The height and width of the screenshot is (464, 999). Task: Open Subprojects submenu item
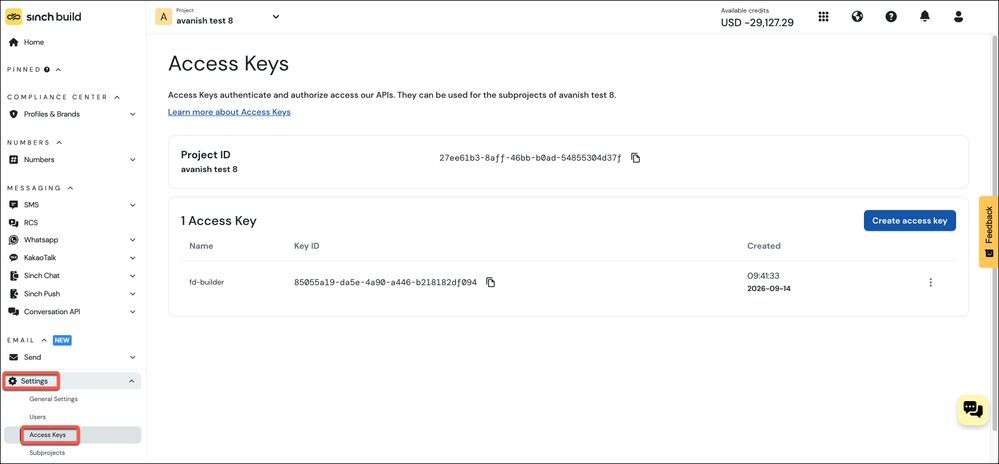(x=47, y=453)
